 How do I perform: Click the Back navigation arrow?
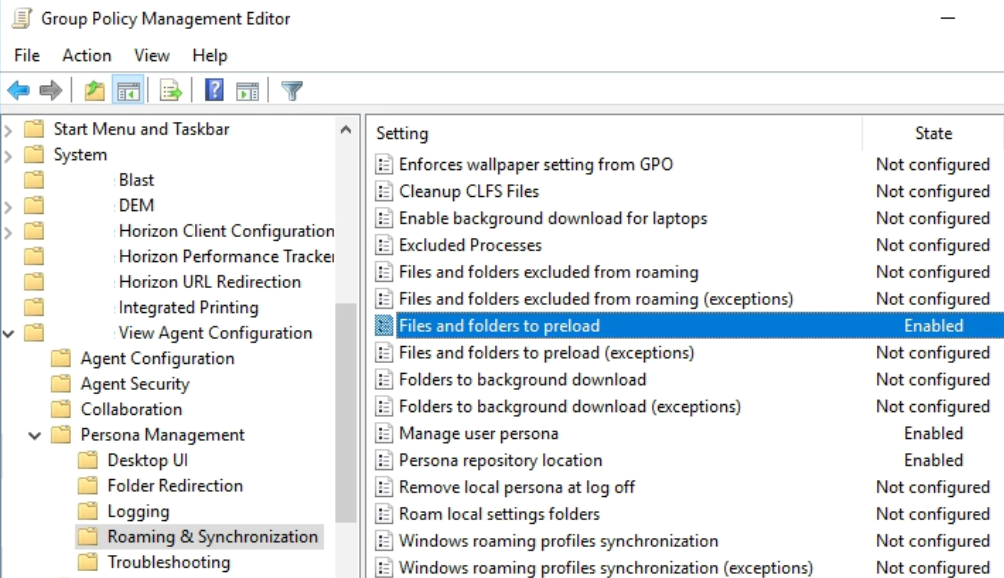coord(19,90)
